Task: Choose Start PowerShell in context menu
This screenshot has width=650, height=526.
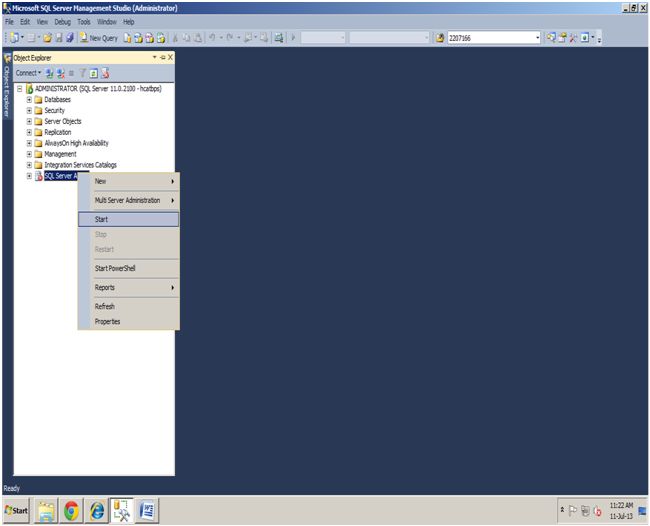Action: 129,268
